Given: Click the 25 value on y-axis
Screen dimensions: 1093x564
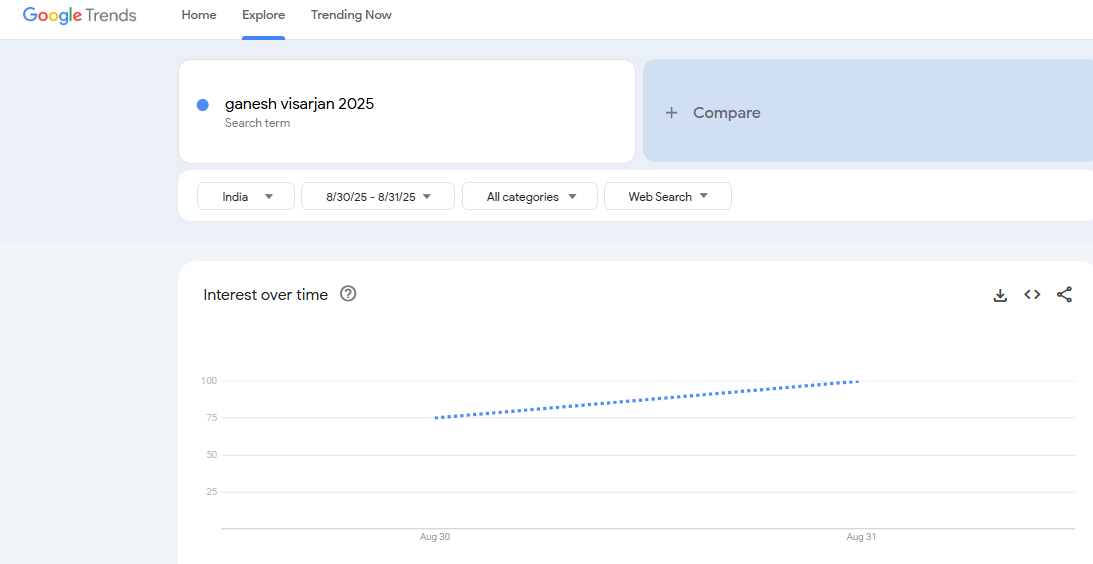Looking at the screenshot, I should [x=212, y=491].
